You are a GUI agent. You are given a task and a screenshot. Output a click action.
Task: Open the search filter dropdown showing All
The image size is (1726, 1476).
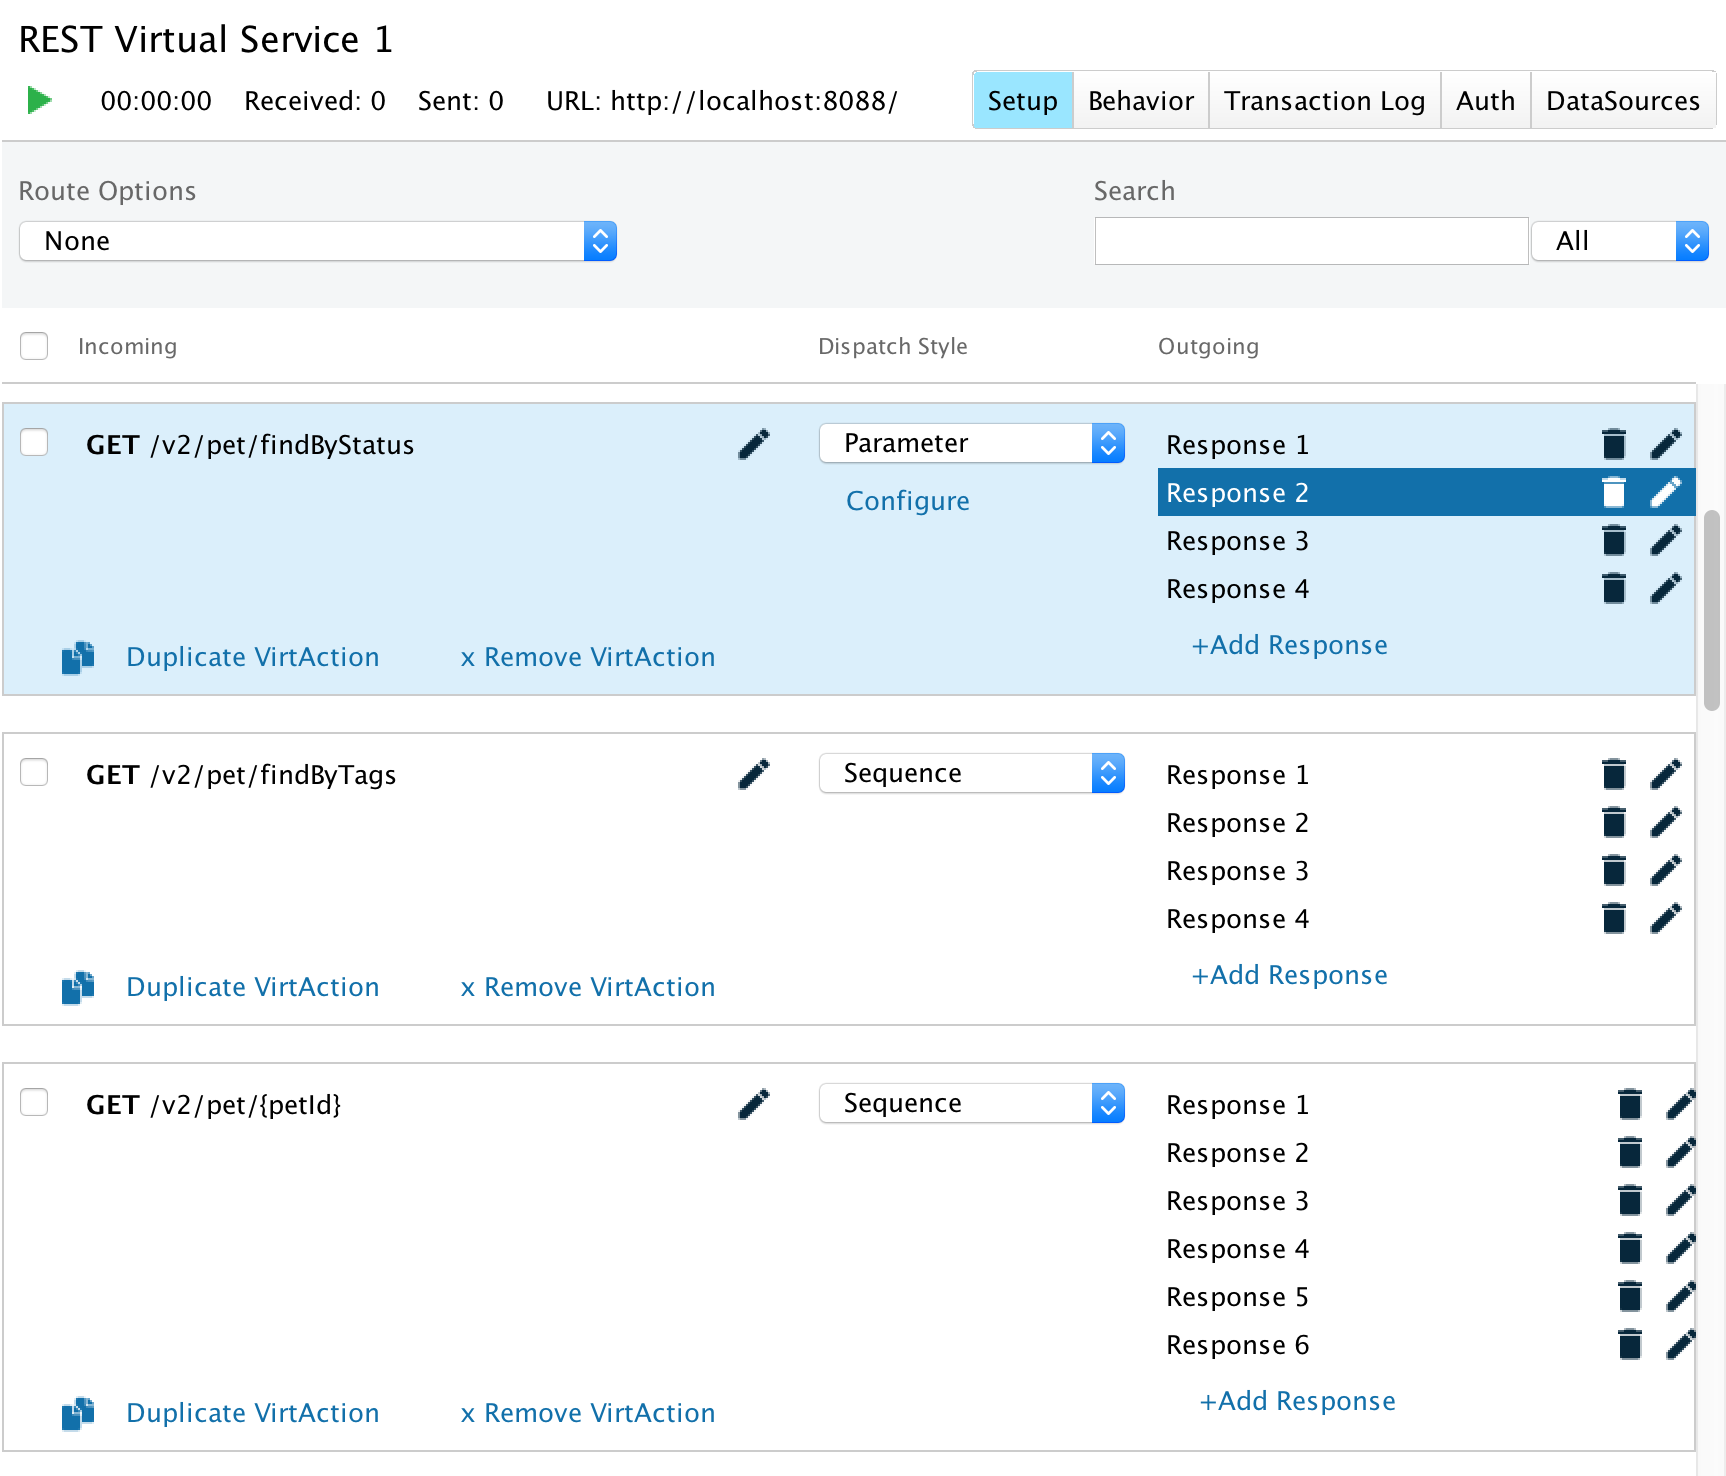[x=1619, y=241]
